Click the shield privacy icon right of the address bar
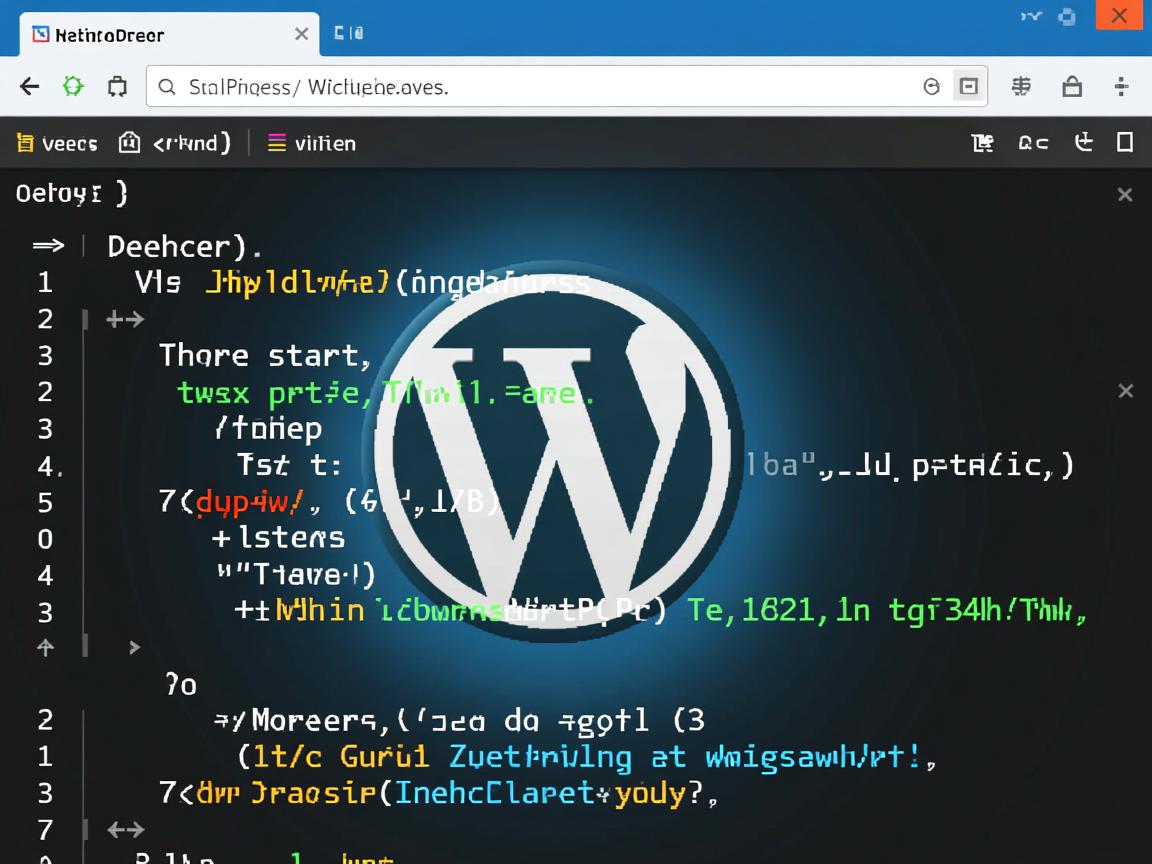Screen dimensions: 1152x864 [1072, 86]
